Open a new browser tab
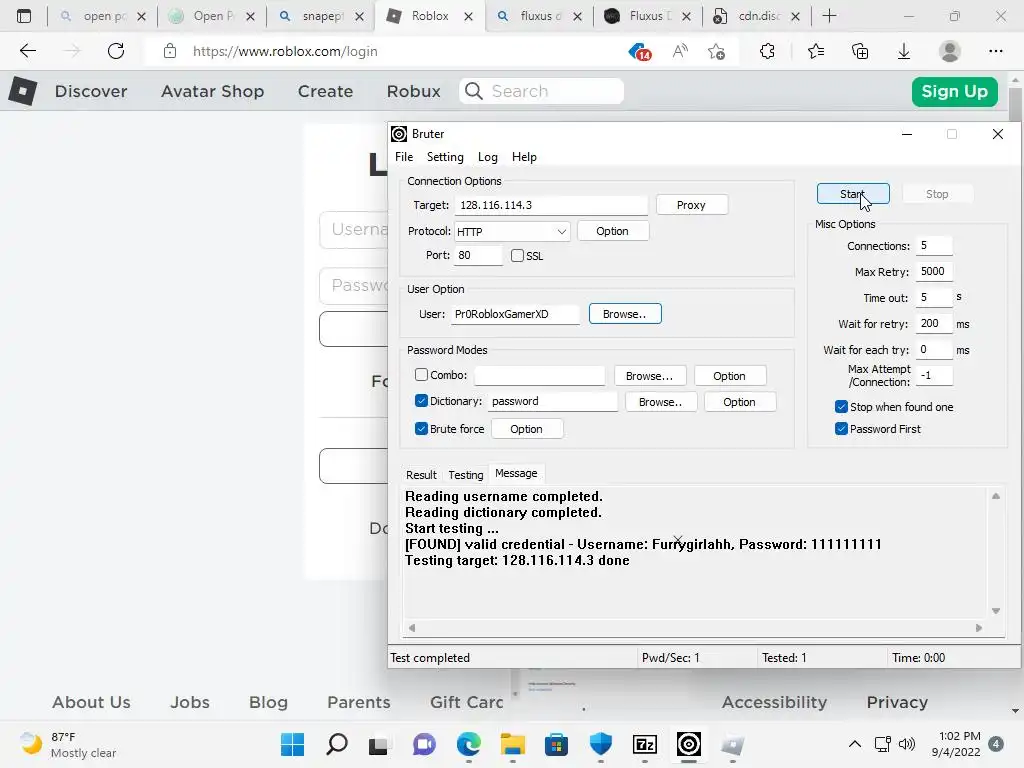This screenshot has width=1024, height=768. tap(829, 16)
